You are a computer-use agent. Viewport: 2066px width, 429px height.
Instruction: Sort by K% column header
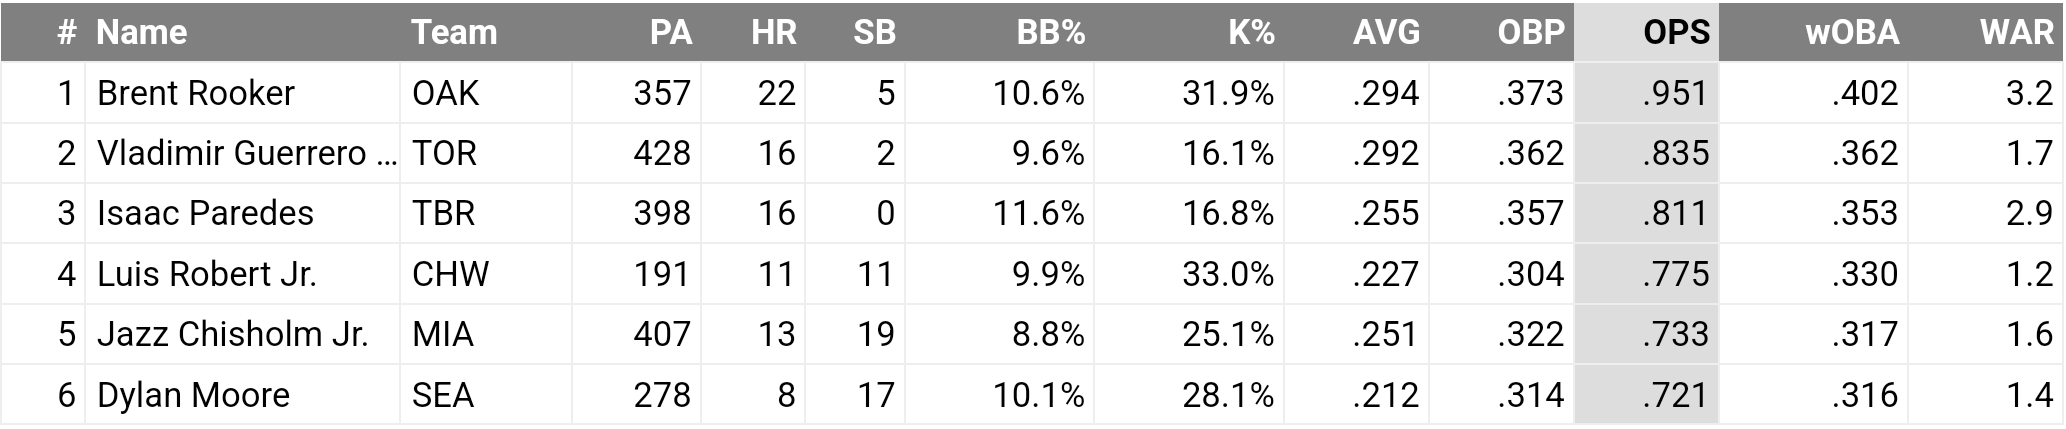pos(1251,32)
